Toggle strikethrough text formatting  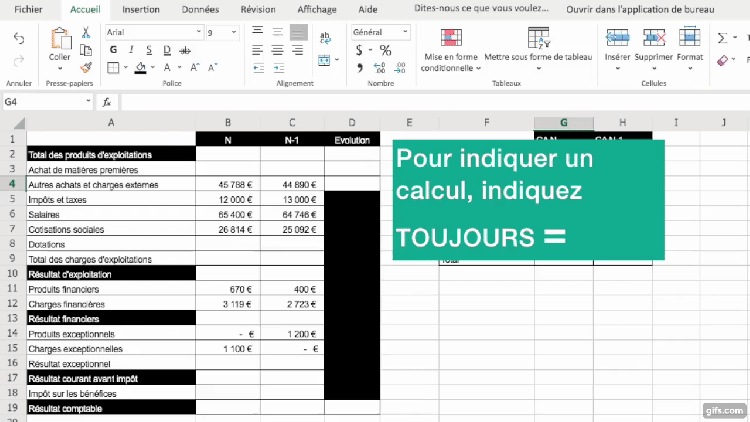tap(183, 50)
